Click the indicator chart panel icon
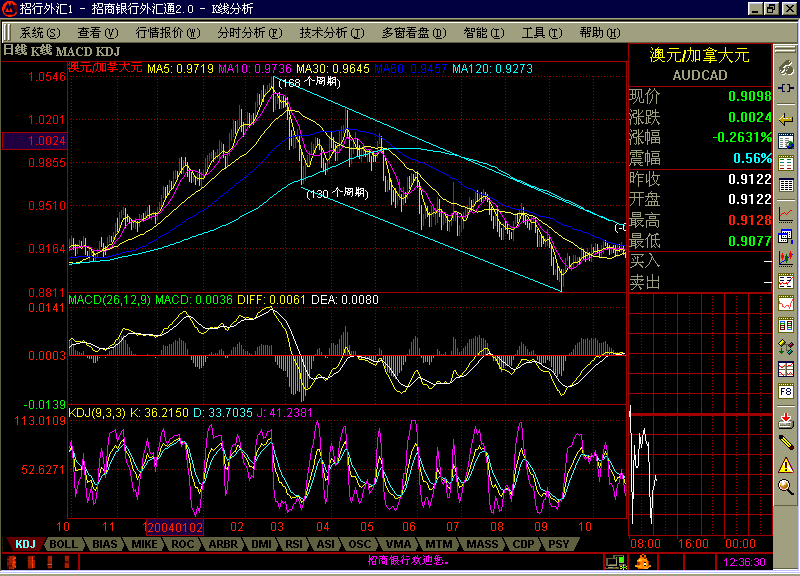 click(786, 281)
